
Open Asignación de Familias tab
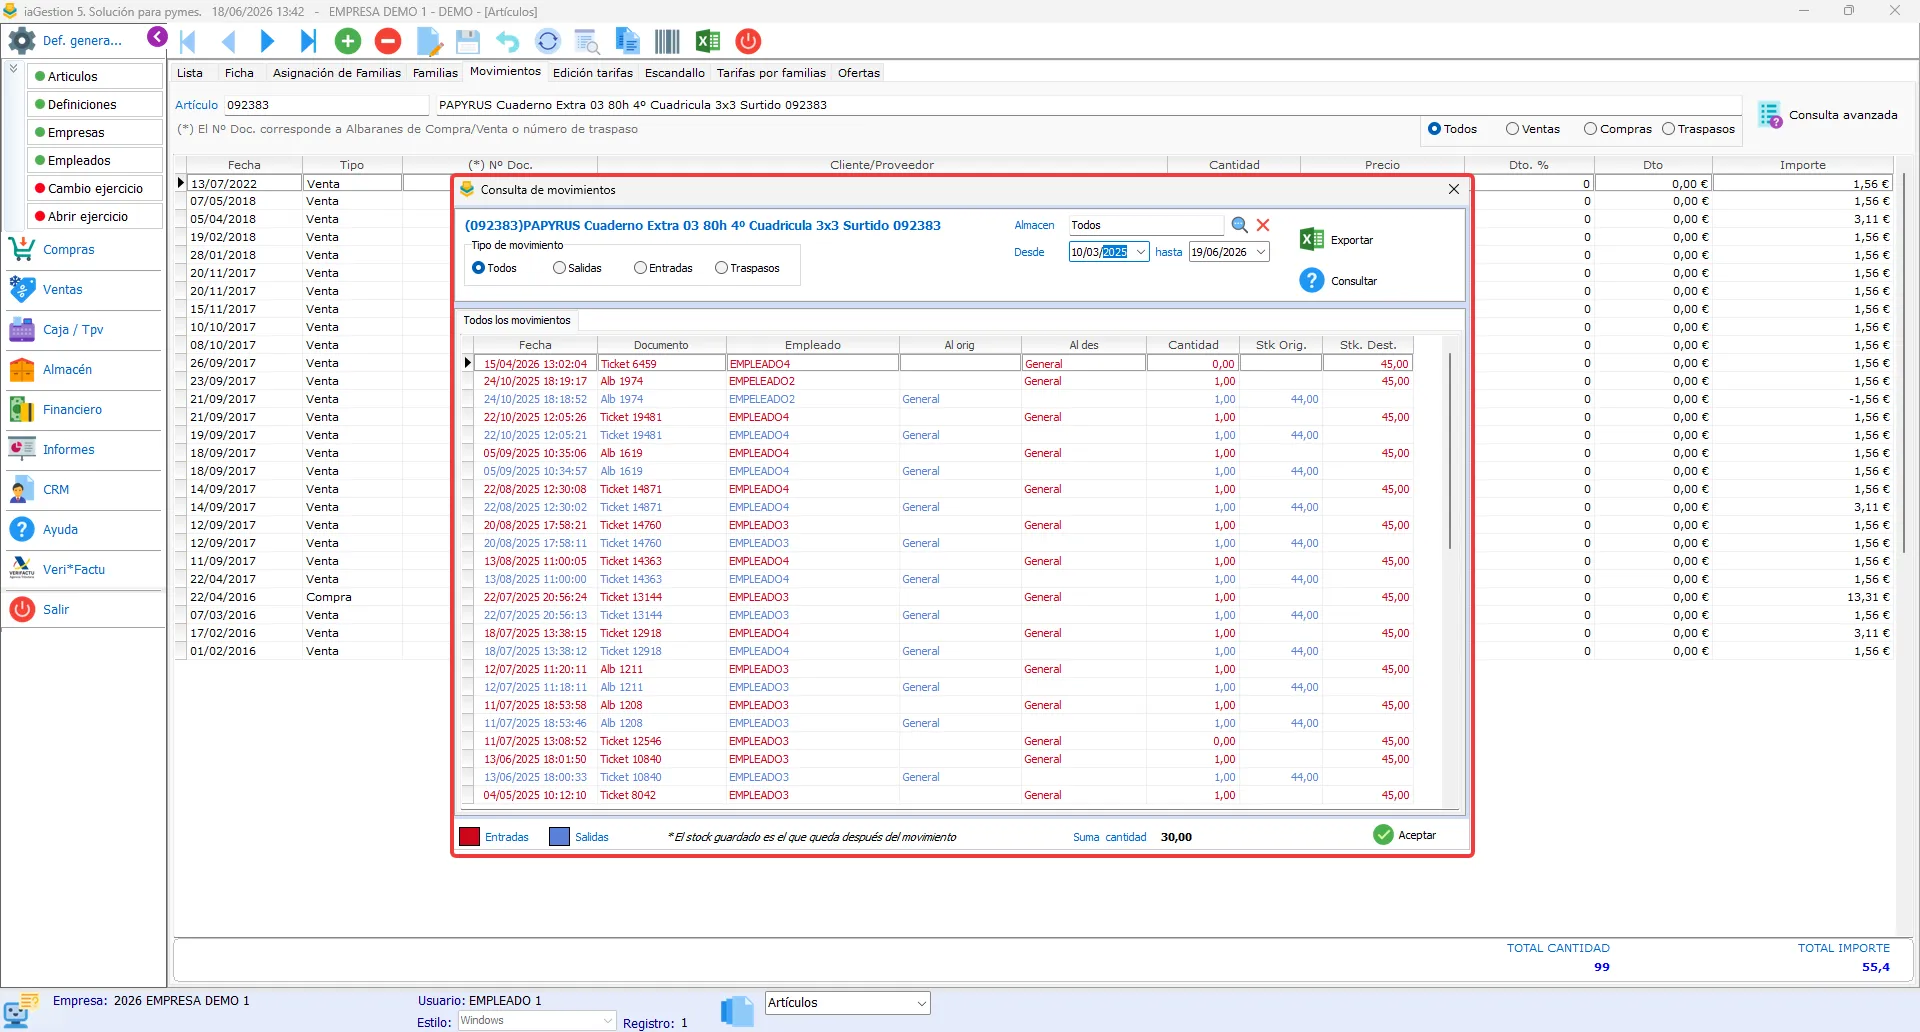coord(337,73)
